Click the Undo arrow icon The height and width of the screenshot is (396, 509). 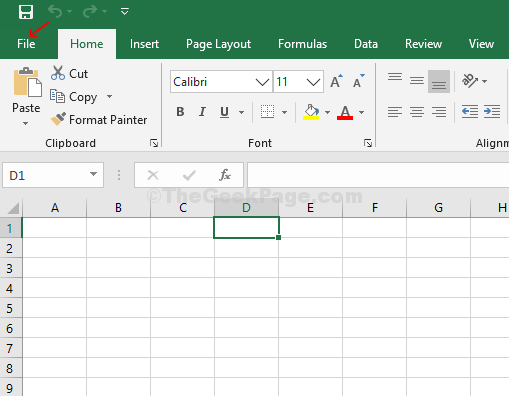click(55, 11)
